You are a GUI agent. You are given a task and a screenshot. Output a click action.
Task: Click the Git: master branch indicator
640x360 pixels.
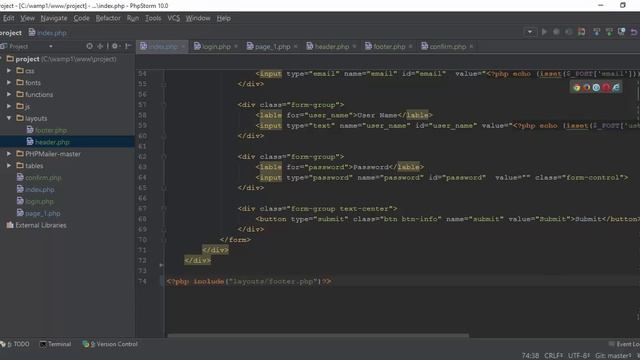click(x=613, y=356)
